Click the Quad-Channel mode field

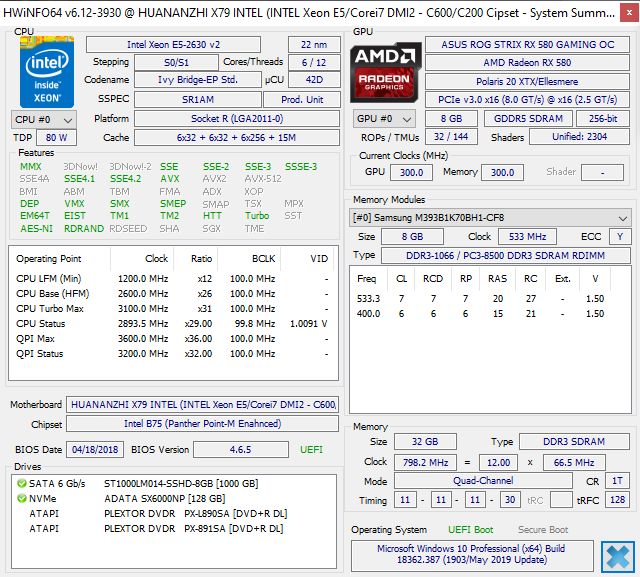pos(483,481)
